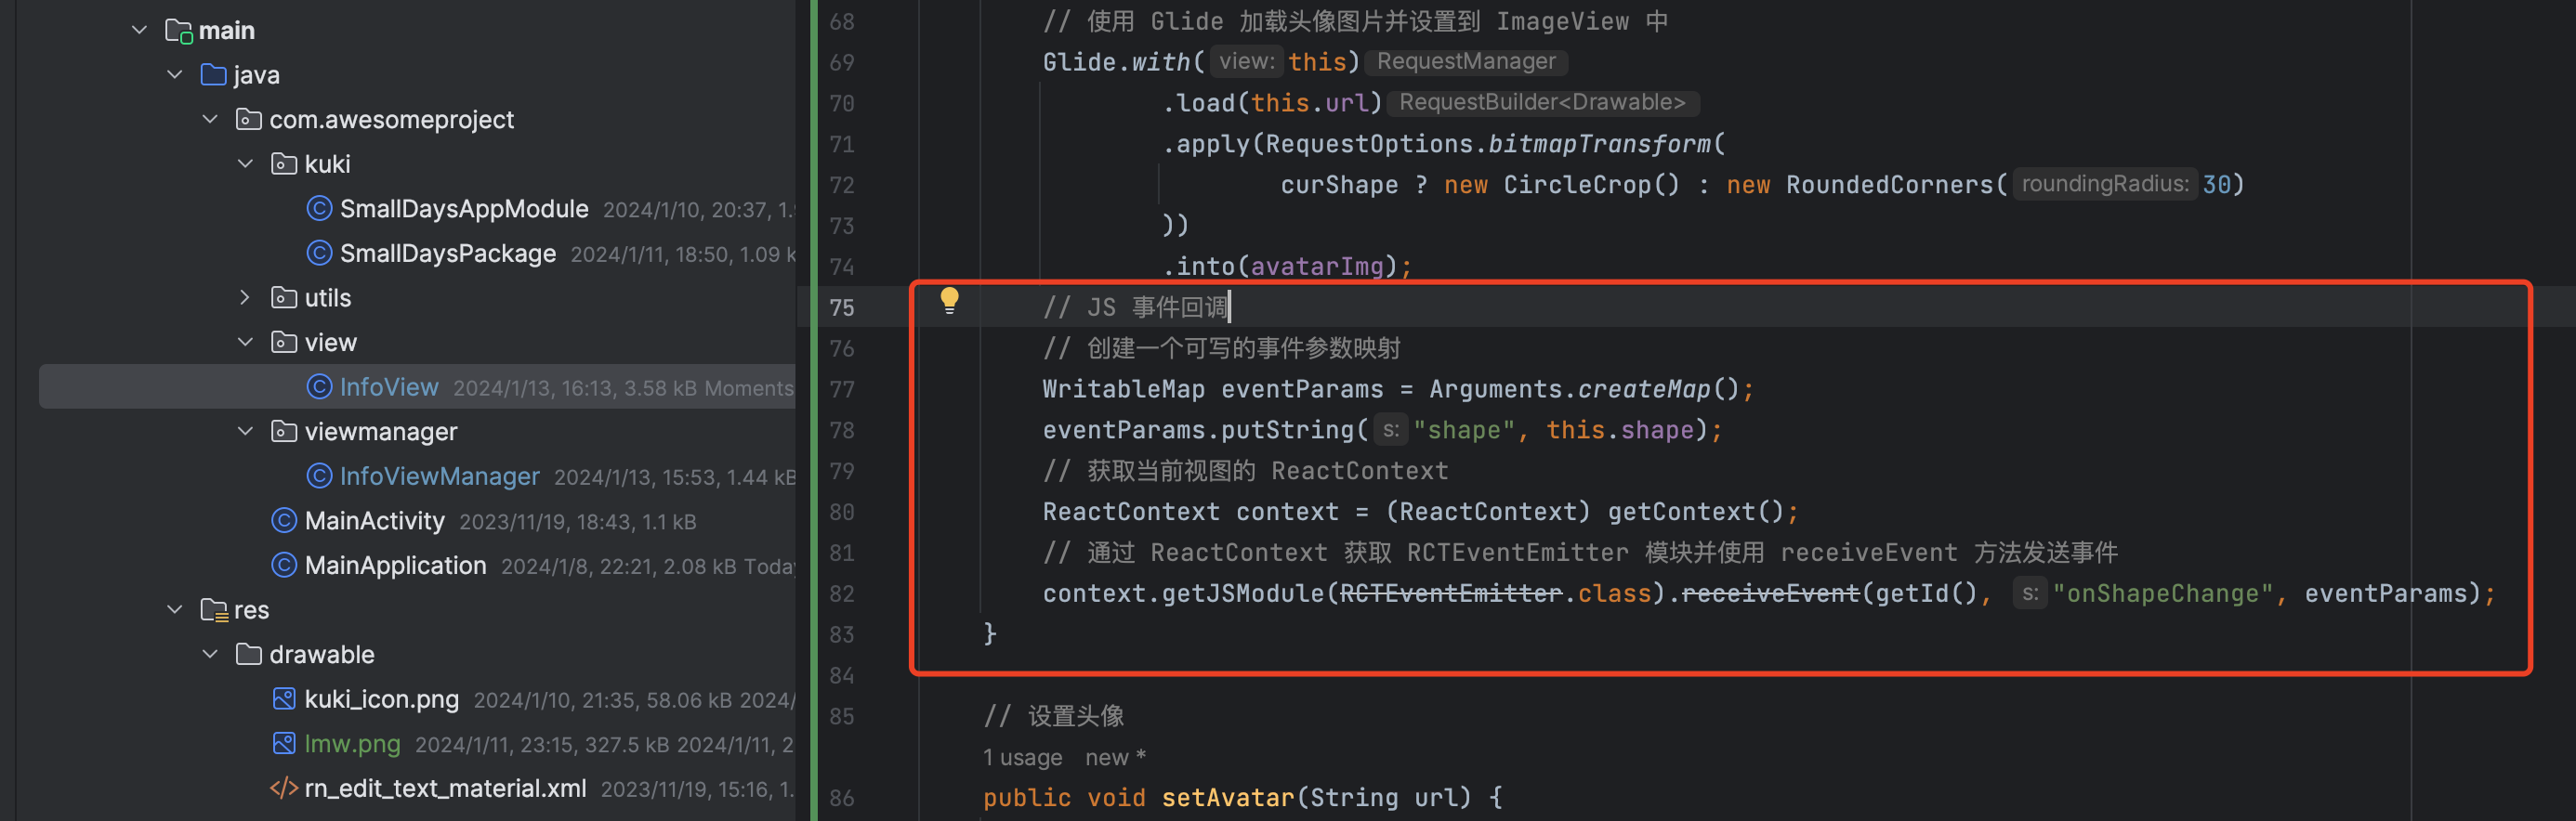Click the java source folder icon

point(213,75)
